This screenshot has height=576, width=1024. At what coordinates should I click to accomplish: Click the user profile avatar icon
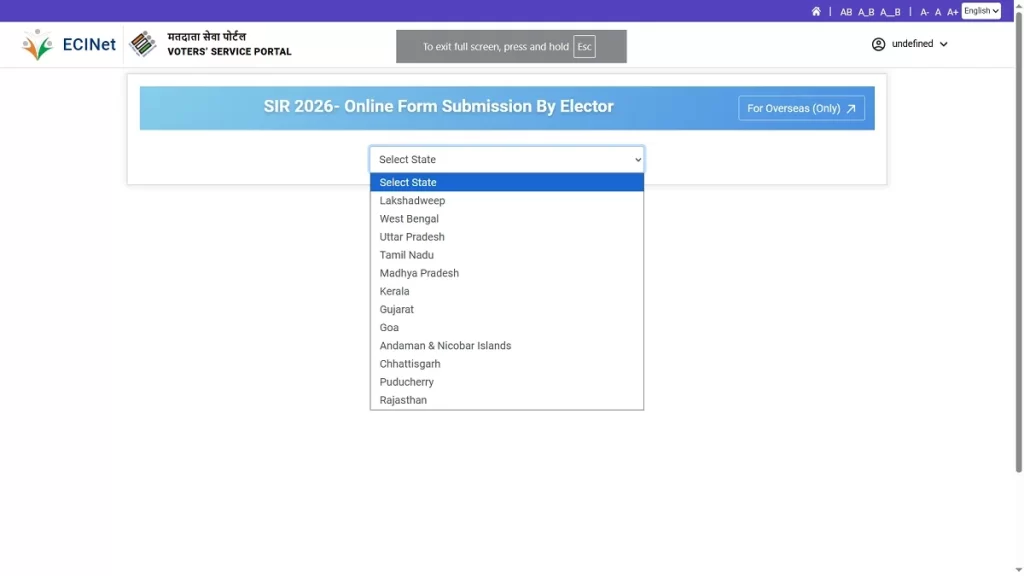pos(878,44)
